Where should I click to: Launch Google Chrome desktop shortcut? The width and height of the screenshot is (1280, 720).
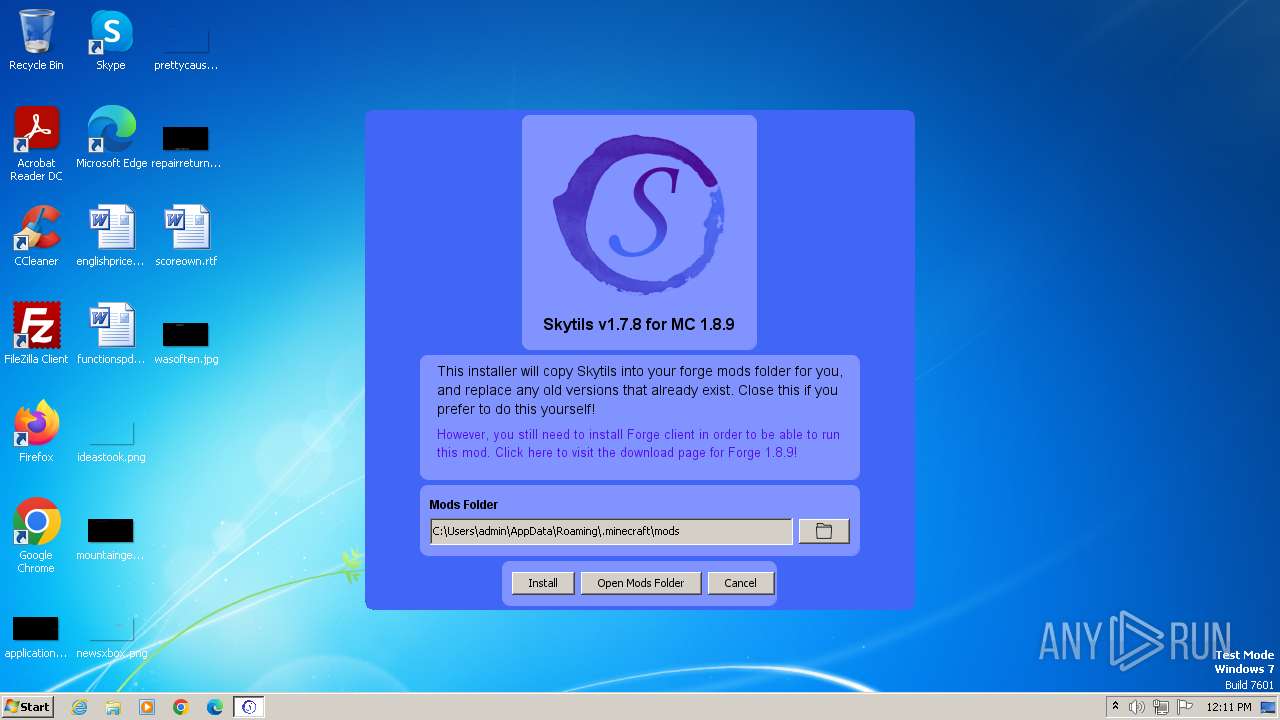[36, 536]
